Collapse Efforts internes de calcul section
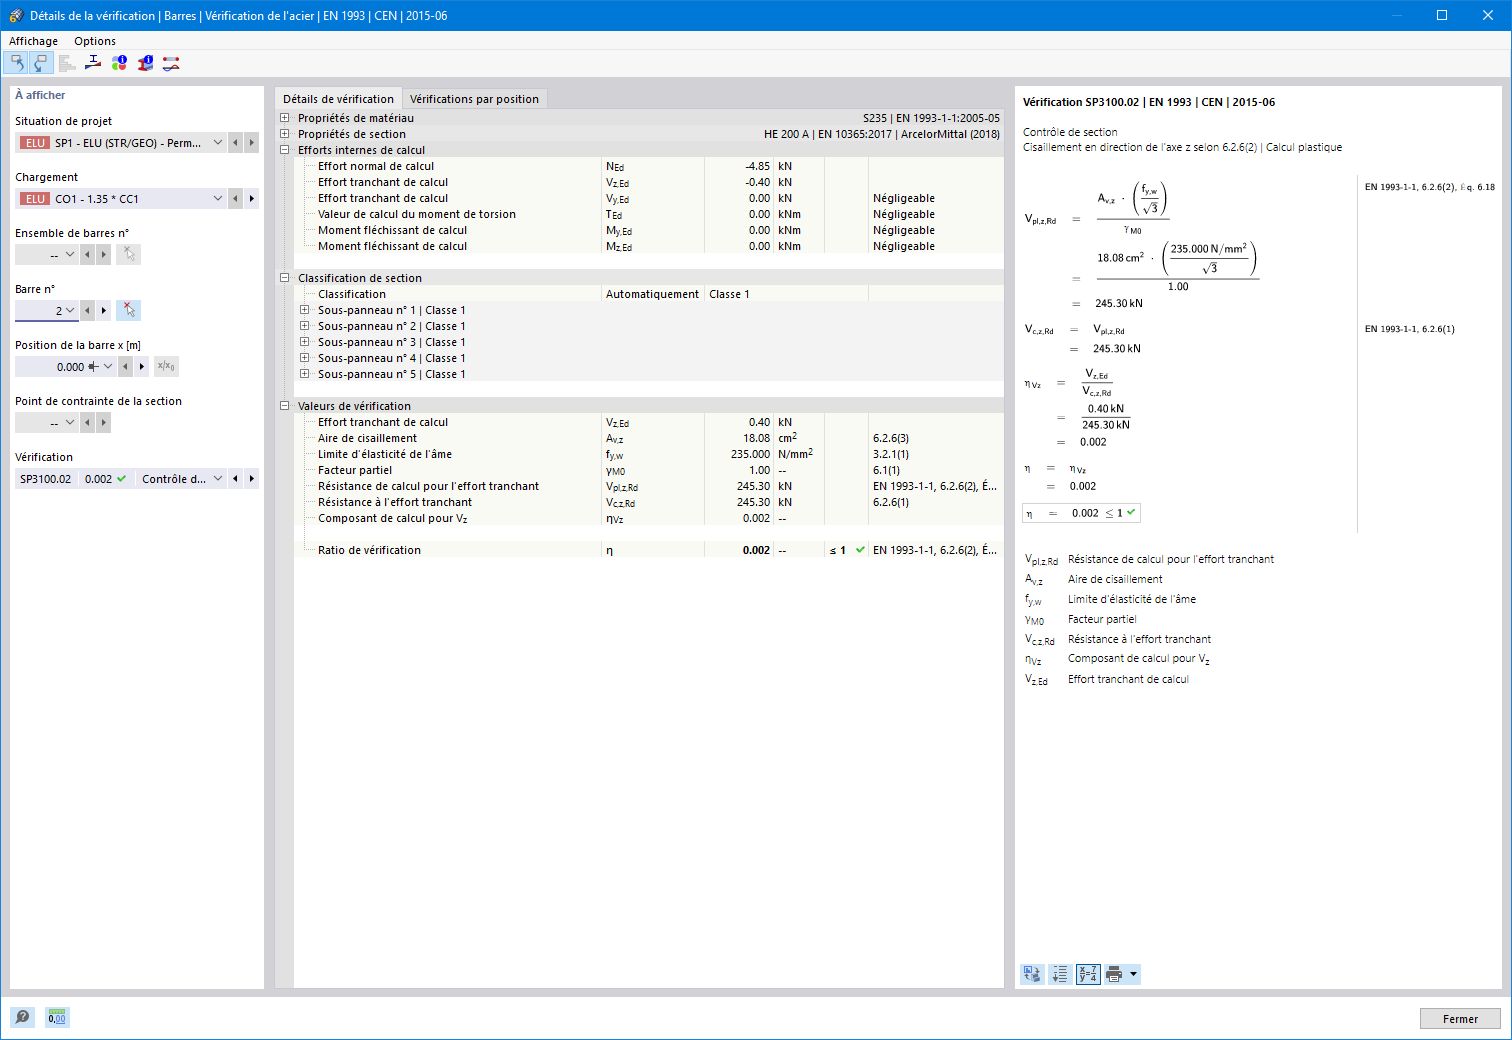 285,150
